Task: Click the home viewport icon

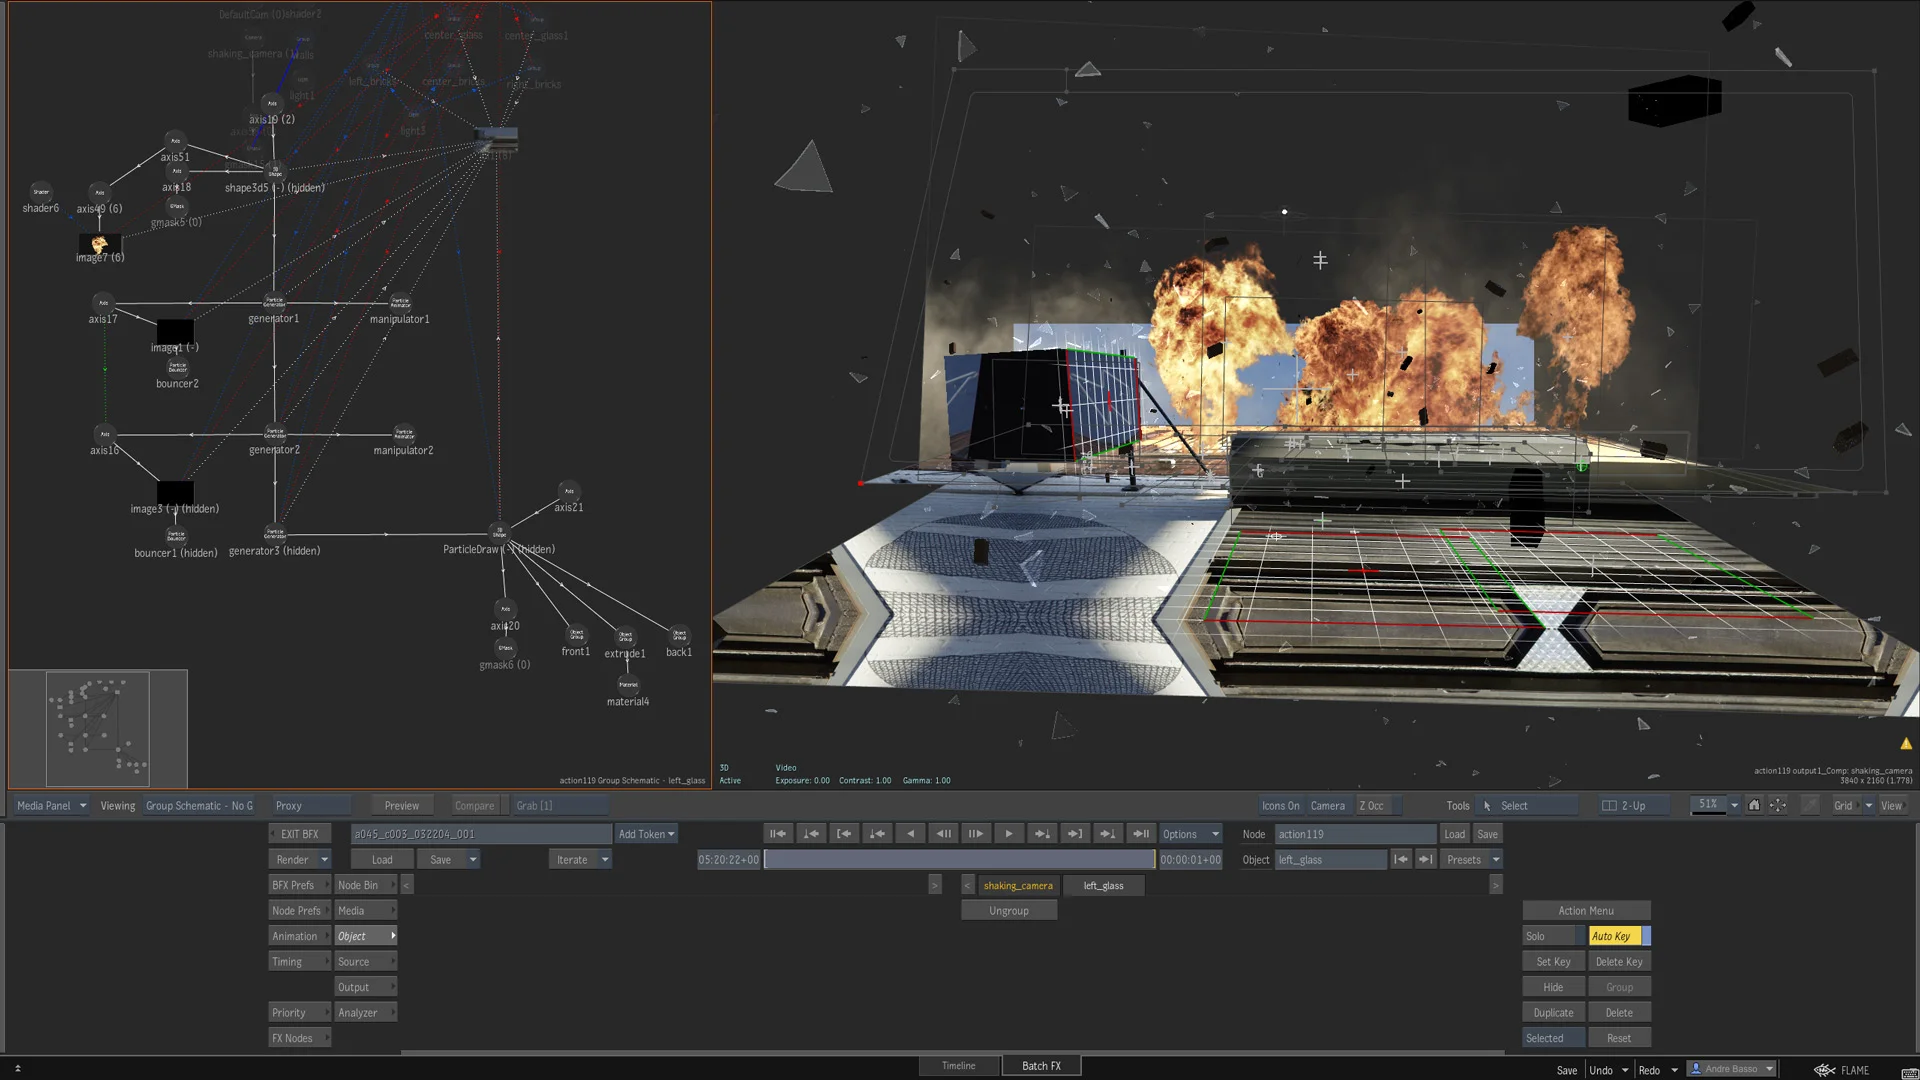Action: (1754, 806)
